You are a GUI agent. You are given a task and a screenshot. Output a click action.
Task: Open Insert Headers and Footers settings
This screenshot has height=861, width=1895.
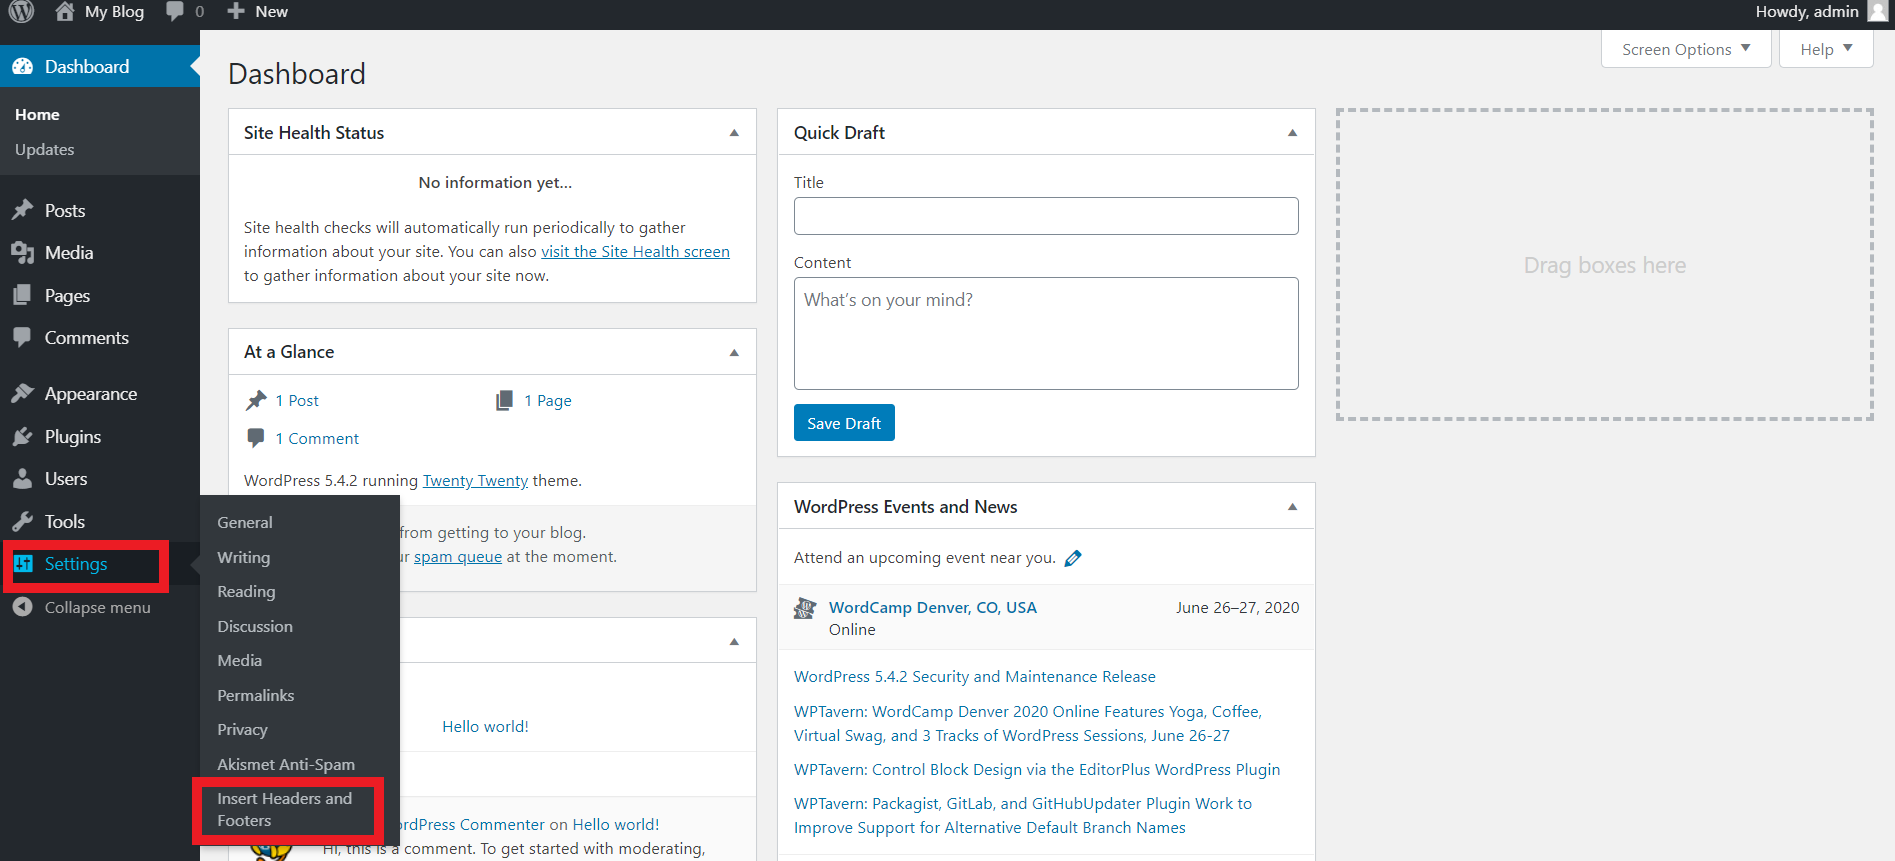[x=285, y=809]
